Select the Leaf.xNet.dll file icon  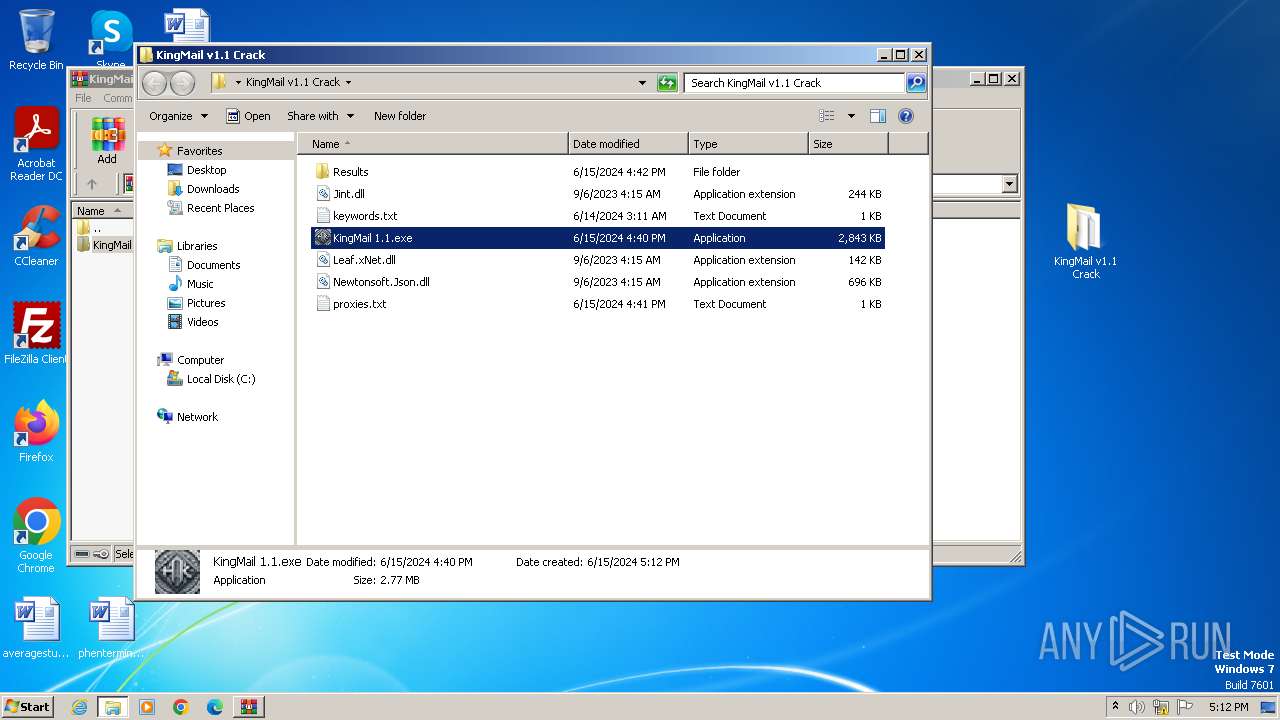(x=322, y=260)
